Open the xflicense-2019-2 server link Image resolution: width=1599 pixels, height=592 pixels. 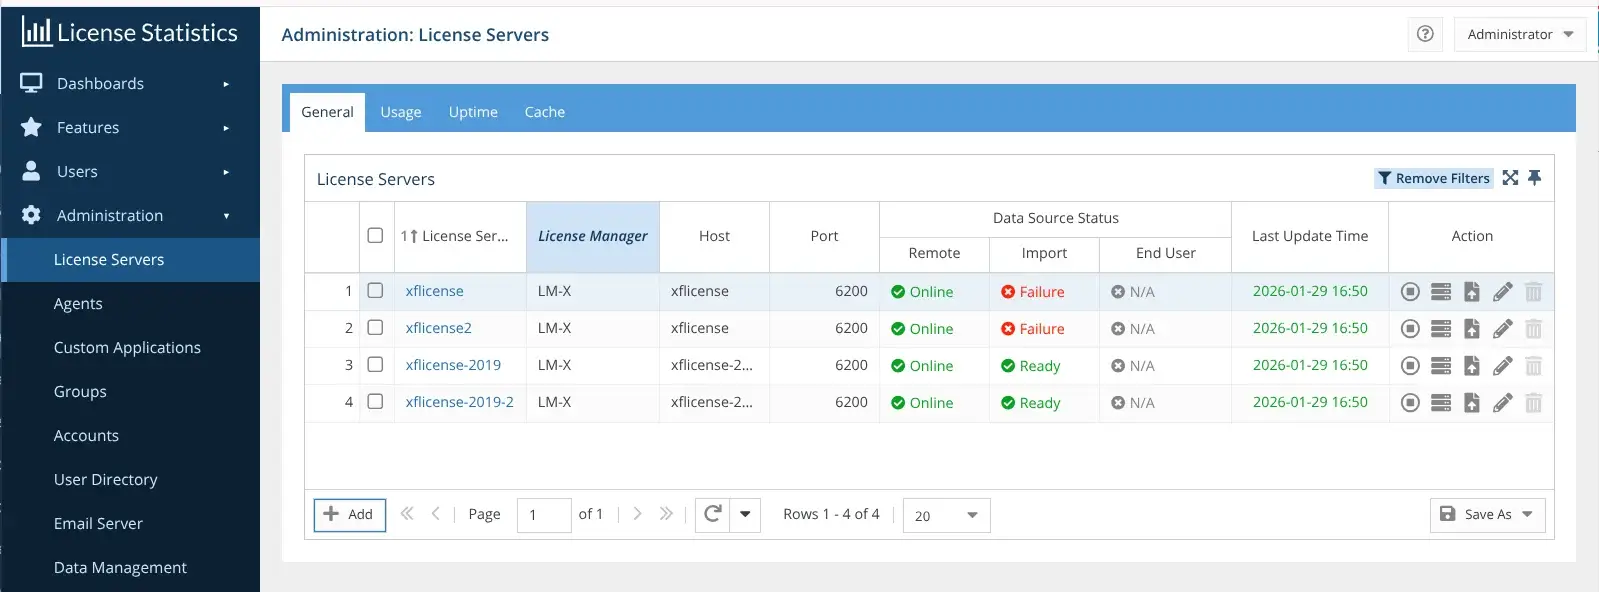click(x=460, y=402)
